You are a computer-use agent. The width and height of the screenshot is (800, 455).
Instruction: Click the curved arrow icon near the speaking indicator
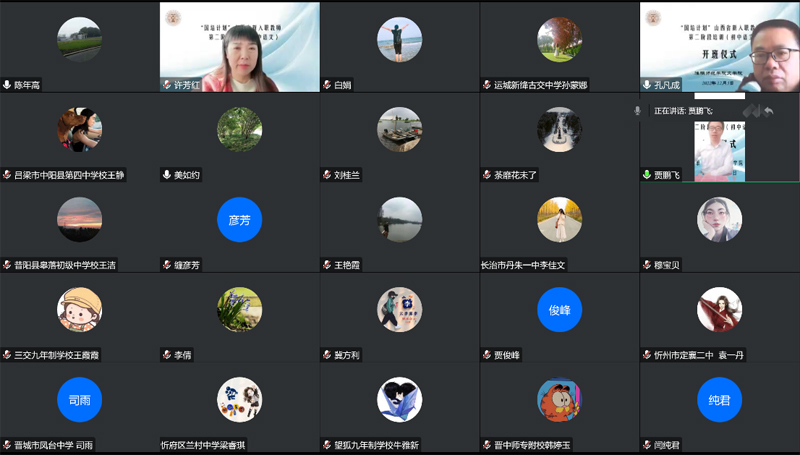[768, 111]
